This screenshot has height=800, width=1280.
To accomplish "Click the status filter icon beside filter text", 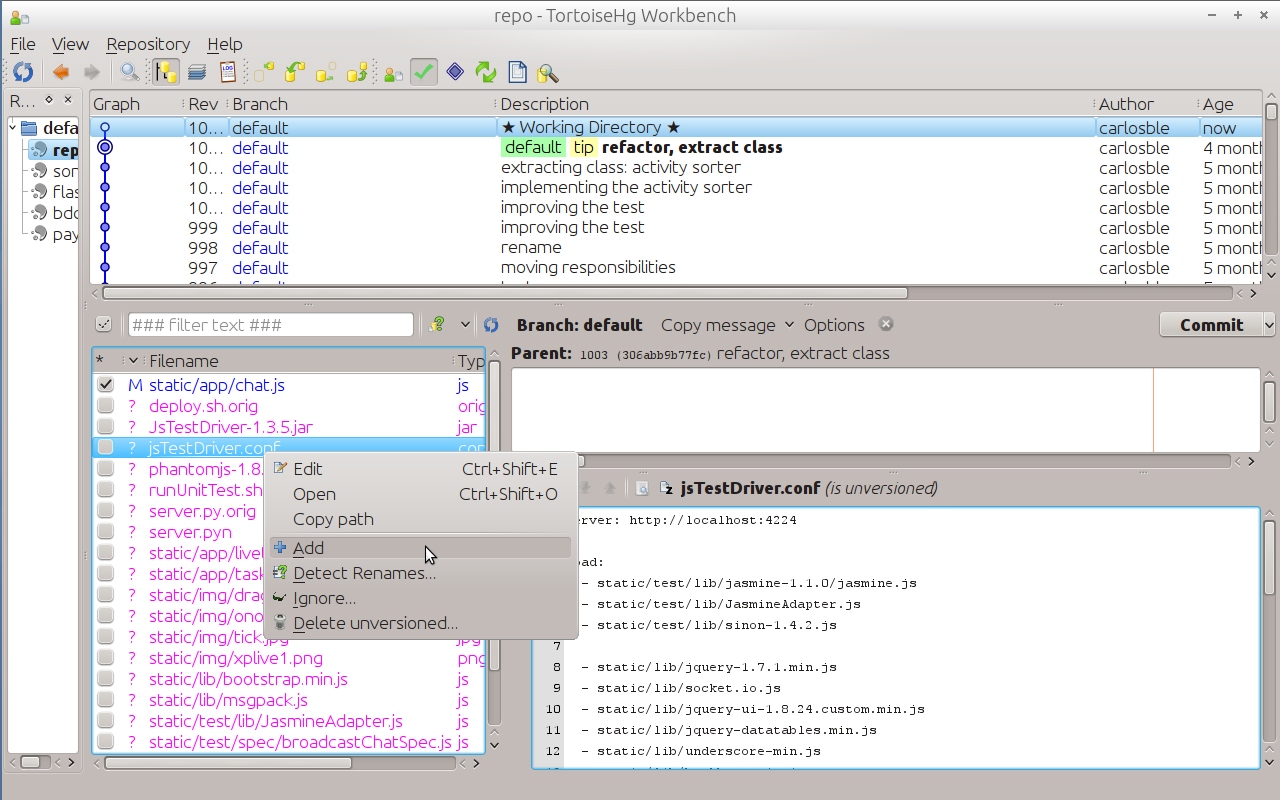I will (437, 325).
